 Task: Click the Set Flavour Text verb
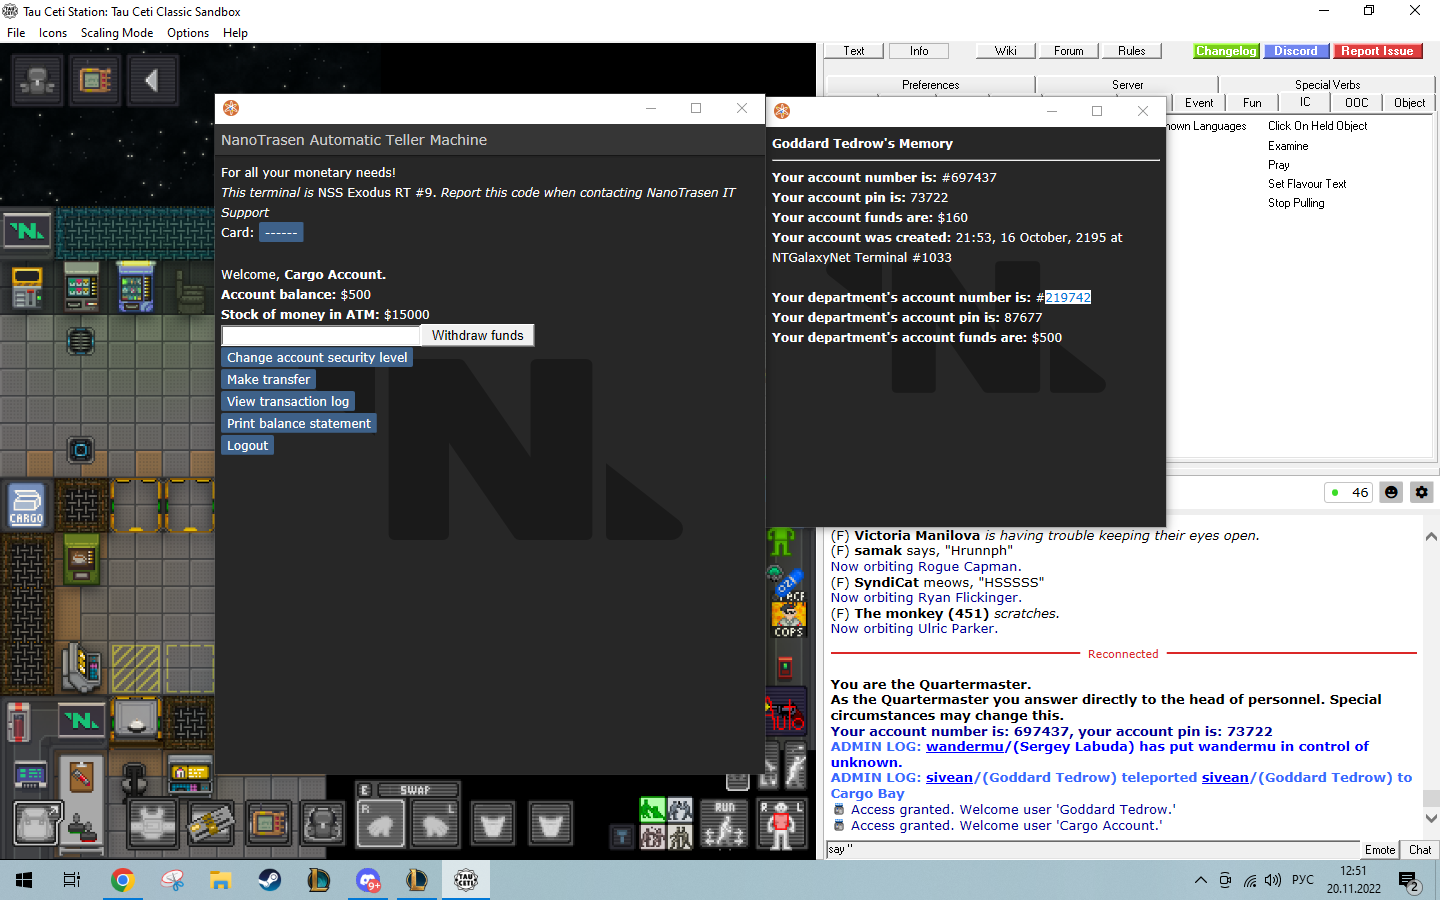pyautogui.click(x=1307, y=184)
